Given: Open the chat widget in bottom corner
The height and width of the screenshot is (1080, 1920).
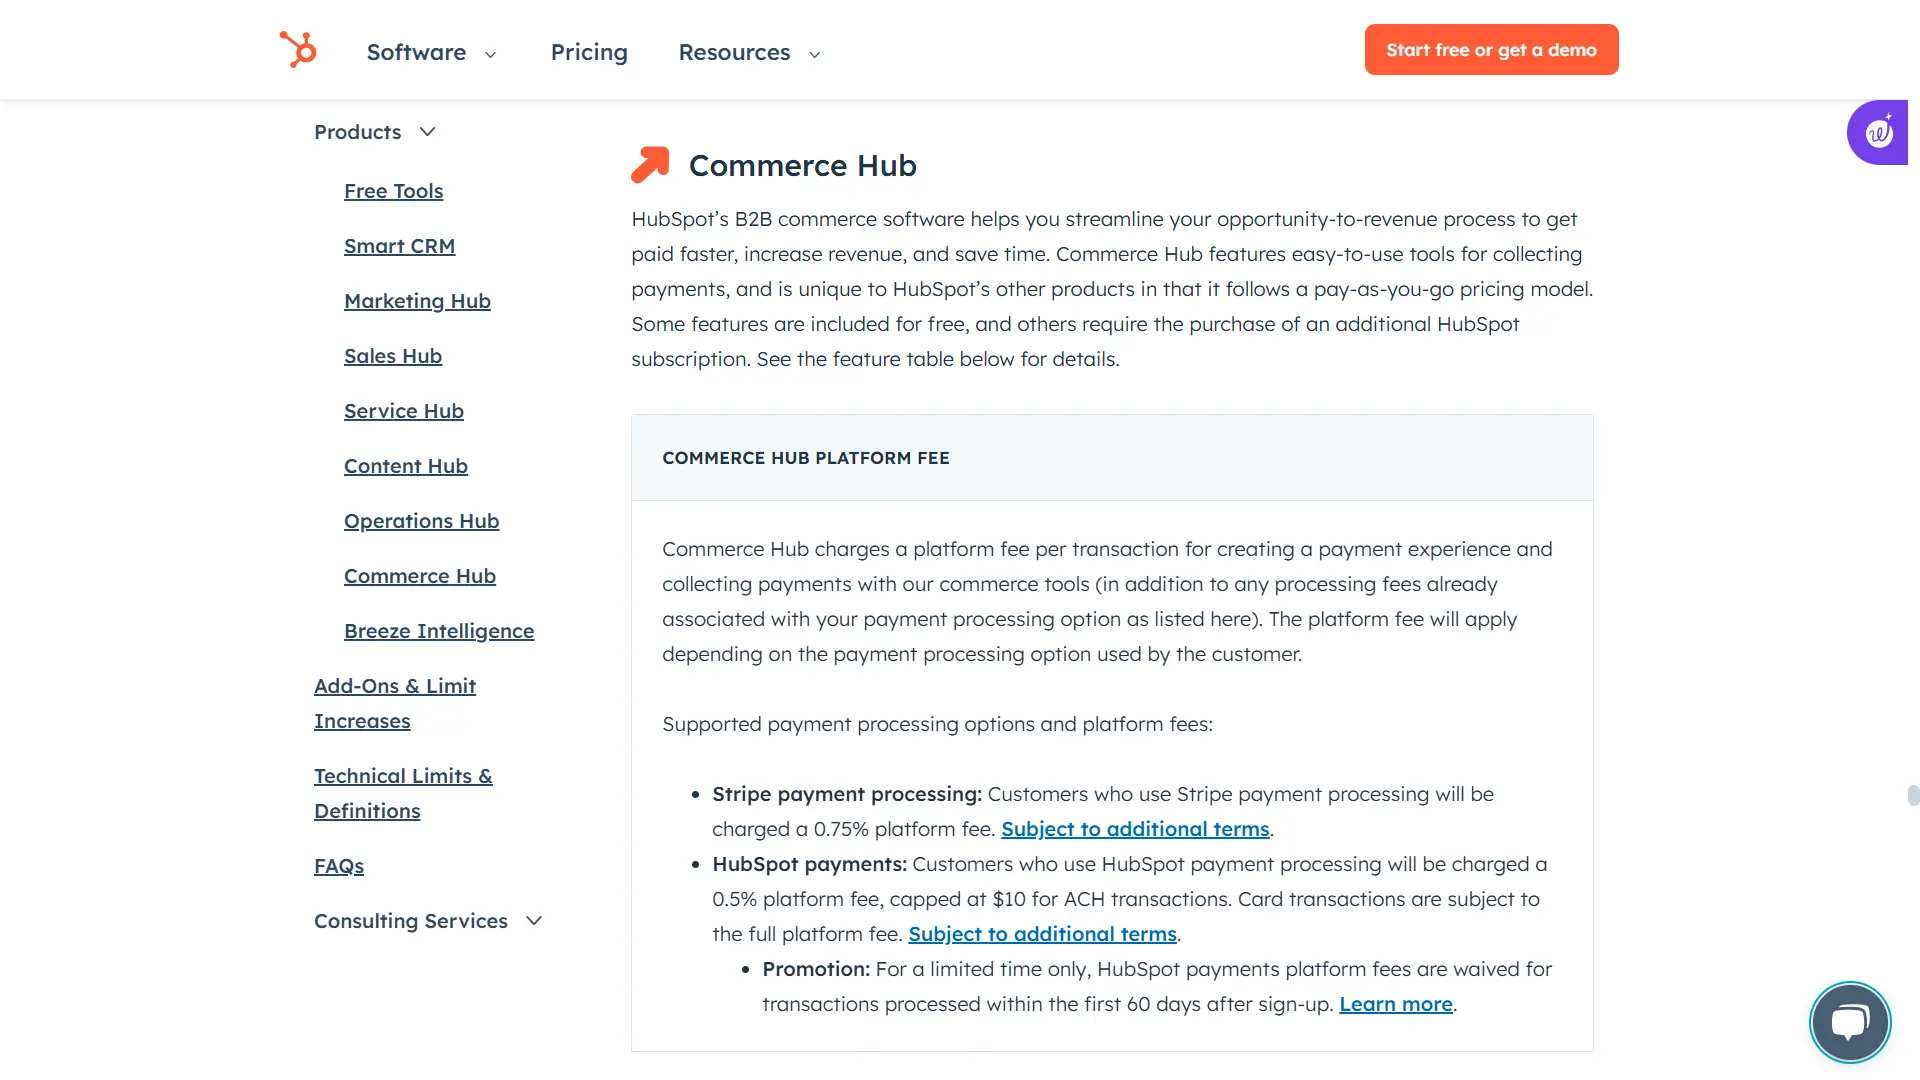Looking at the screenshot, I should pos(1849,1022).
